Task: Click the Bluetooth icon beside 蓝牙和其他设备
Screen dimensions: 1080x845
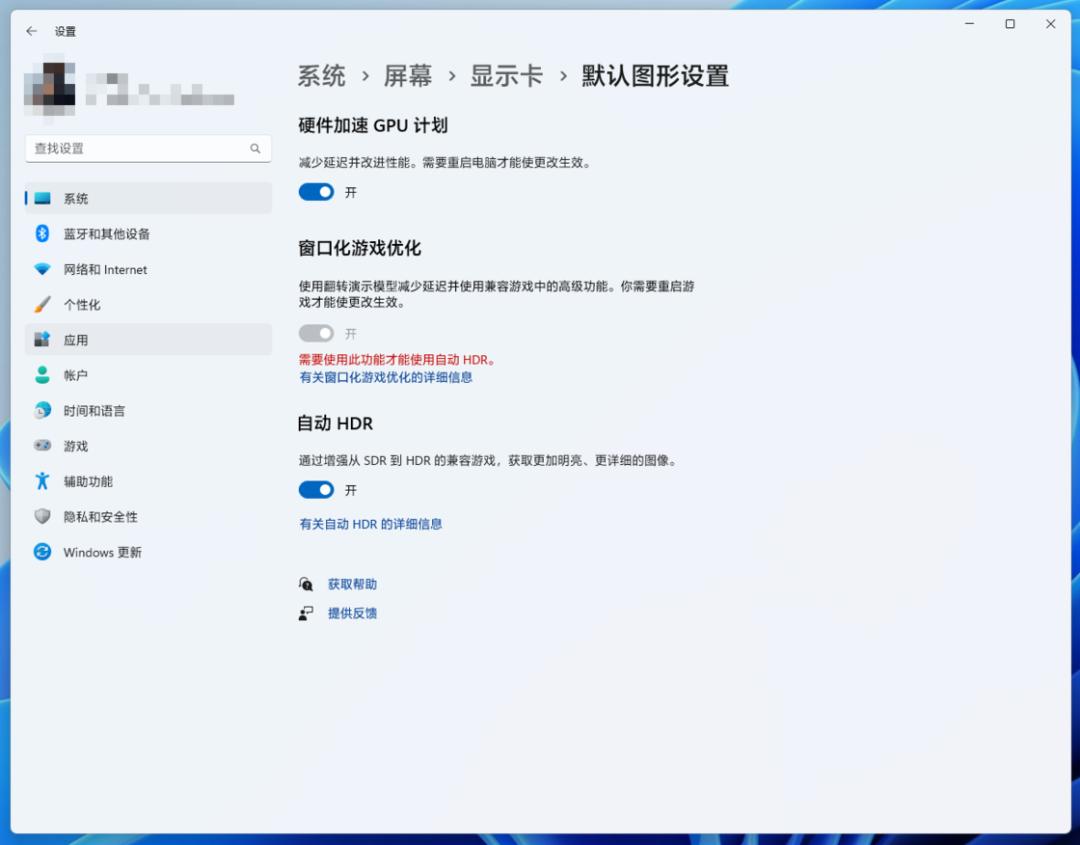Action: tap(43, 233)
